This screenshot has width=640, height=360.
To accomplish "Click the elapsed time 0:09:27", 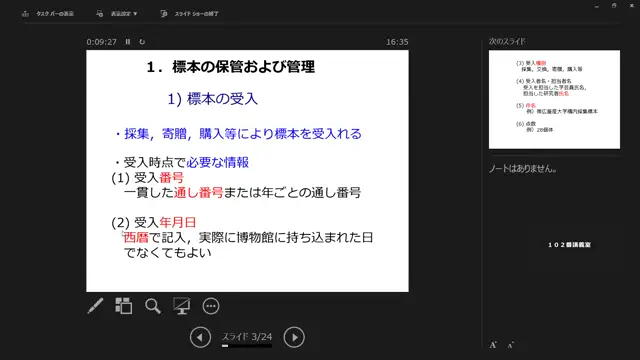I will tap(101, 42).
